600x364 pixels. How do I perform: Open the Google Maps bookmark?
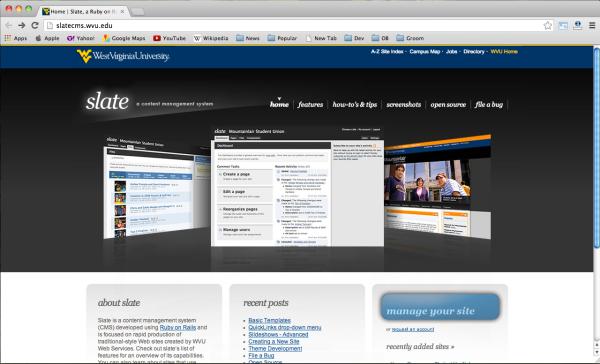pos(124,38)
